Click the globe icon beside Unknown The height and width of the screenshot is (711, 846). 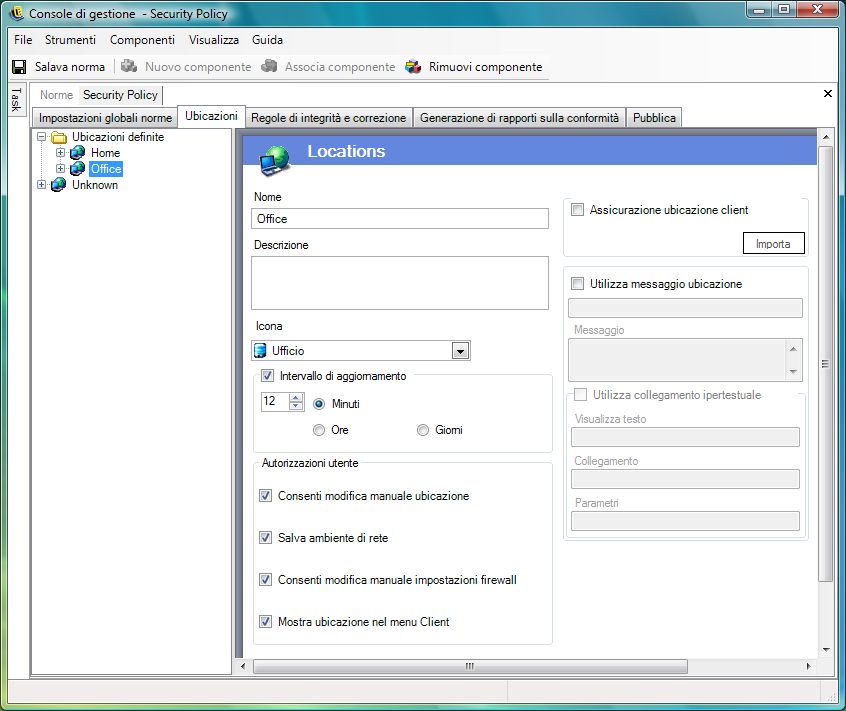coord(59,185)
